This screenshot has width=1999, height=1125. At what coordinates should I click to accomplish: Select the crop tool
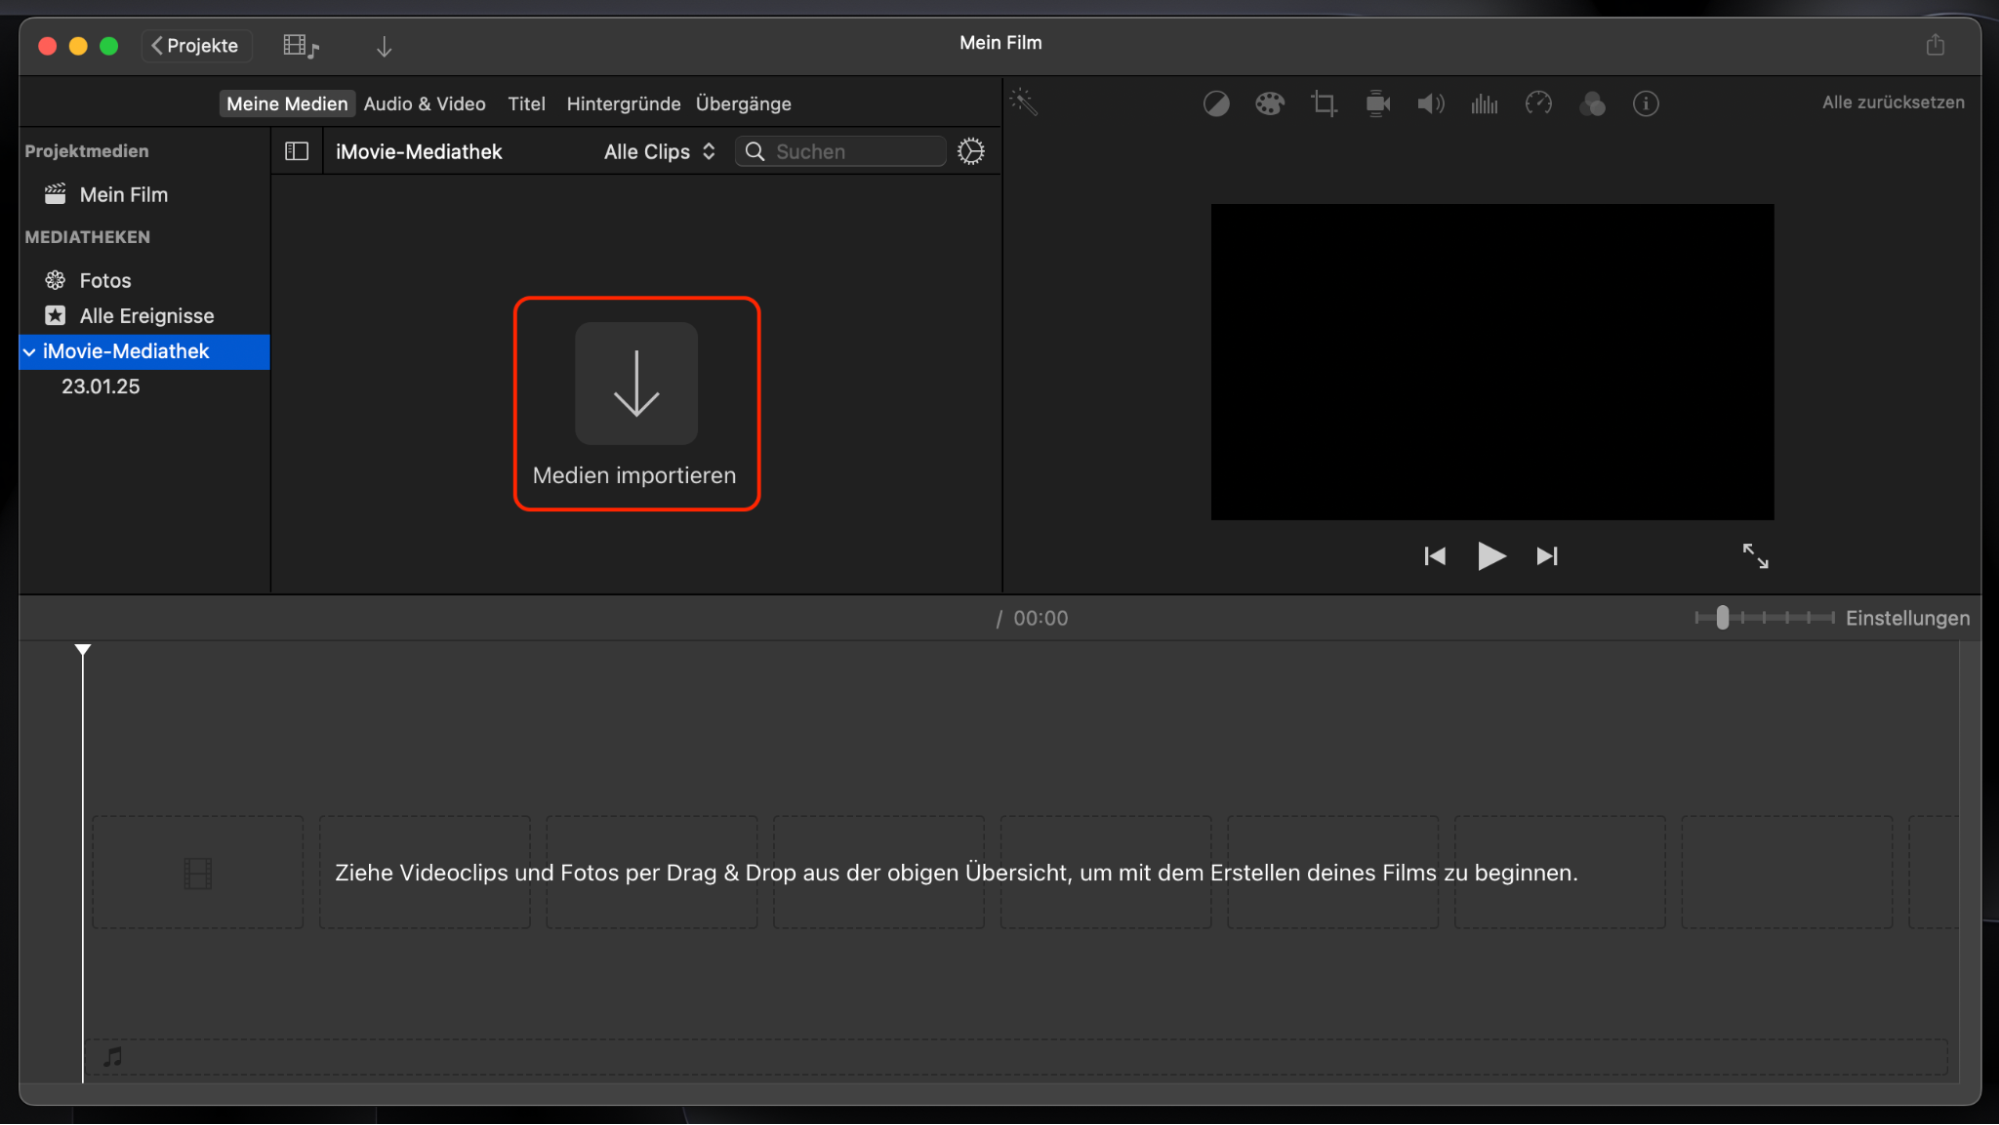coord(1324,104)
